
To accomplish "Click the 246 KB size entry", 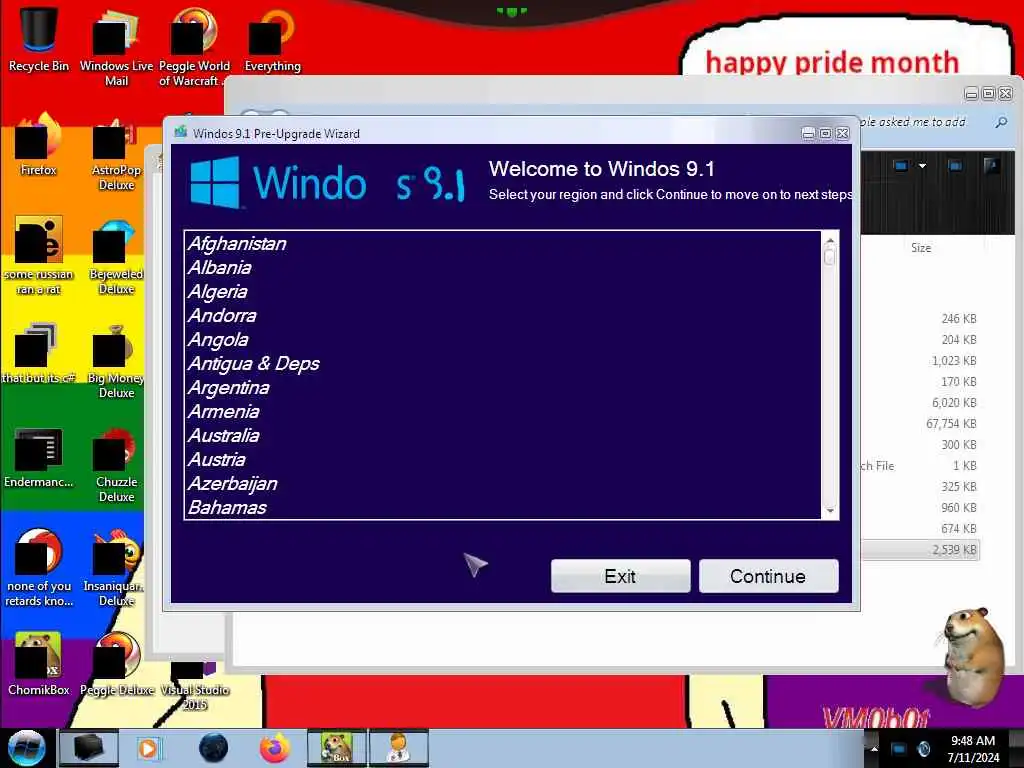I will pos(959,319).
